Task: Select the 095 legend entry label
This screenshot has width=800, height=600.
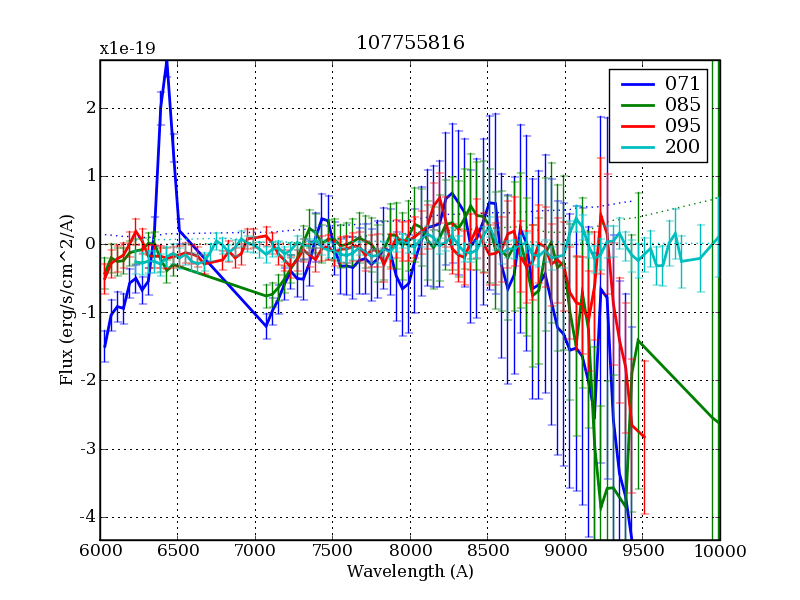Action: coord(682,127)
